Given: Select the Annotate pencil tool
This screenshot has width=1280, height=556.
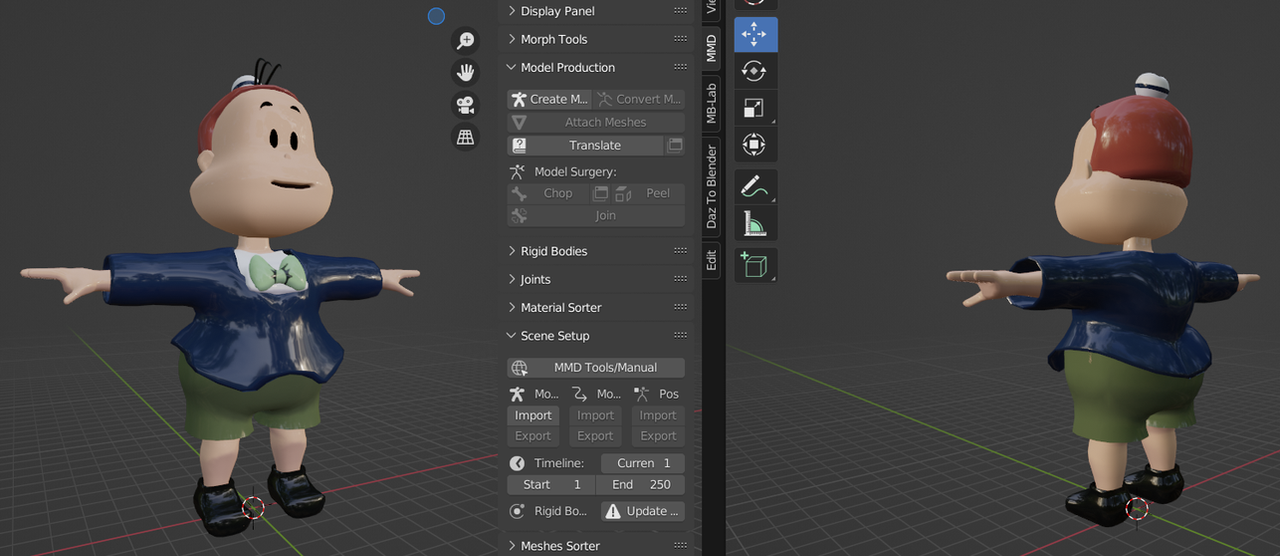Looking at the screenshot, I should (x=755, y=186).
